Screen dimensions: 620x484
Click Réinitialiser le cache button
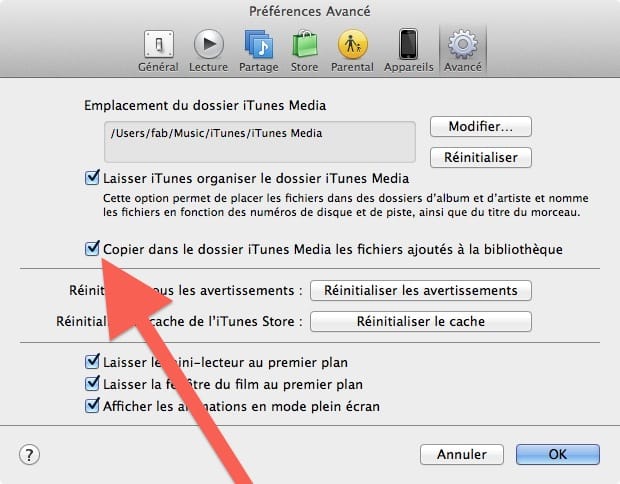tap(421, 321)
